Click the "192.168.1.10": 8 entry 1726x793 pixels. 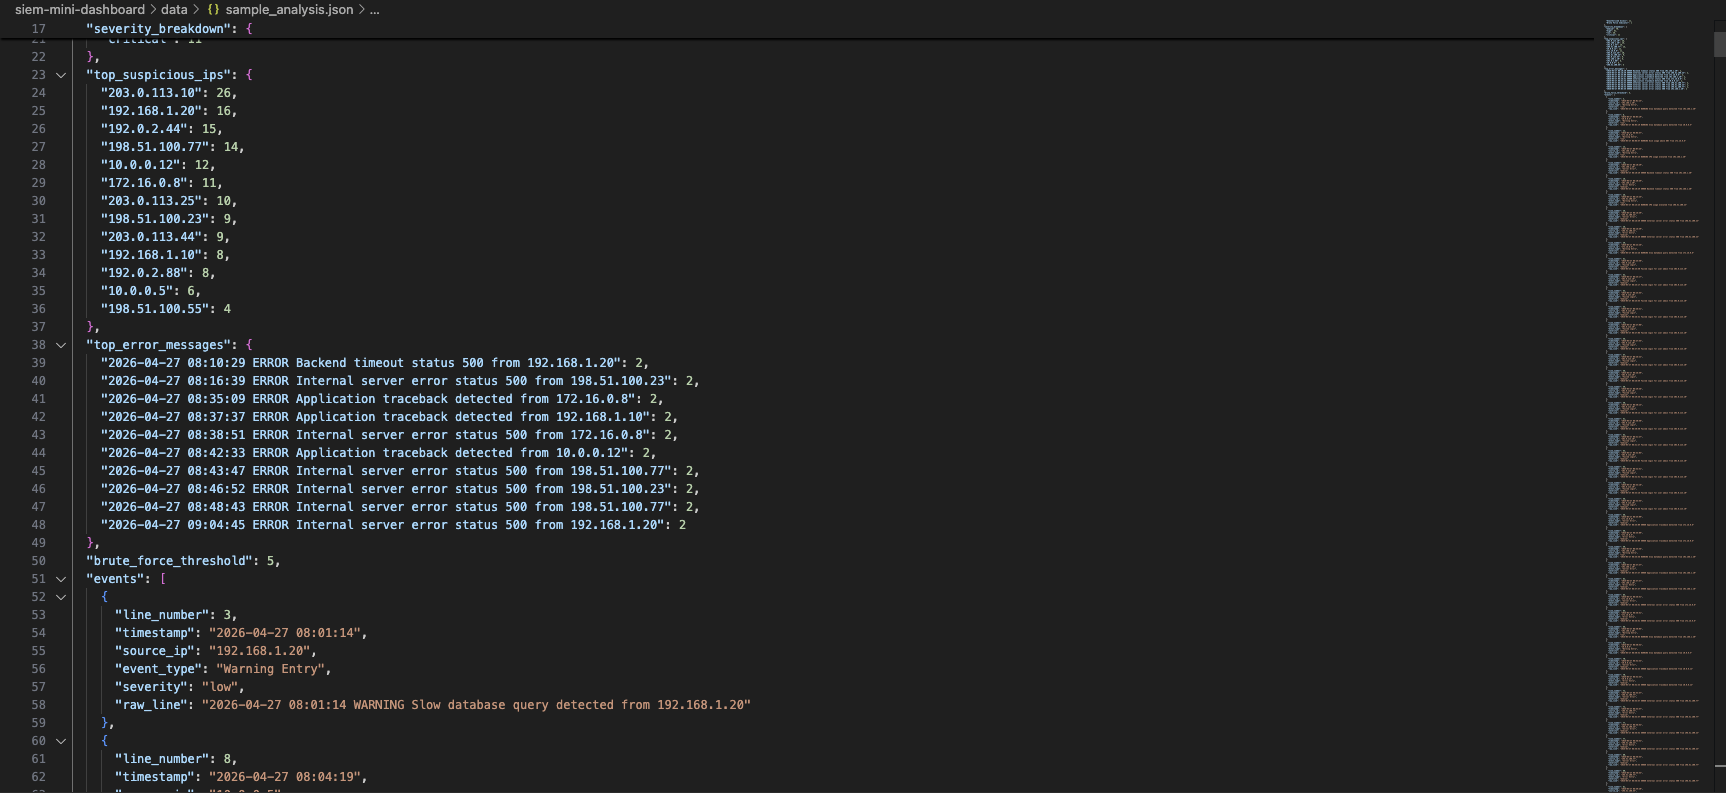pyautogui.click(x=165, y=255)
